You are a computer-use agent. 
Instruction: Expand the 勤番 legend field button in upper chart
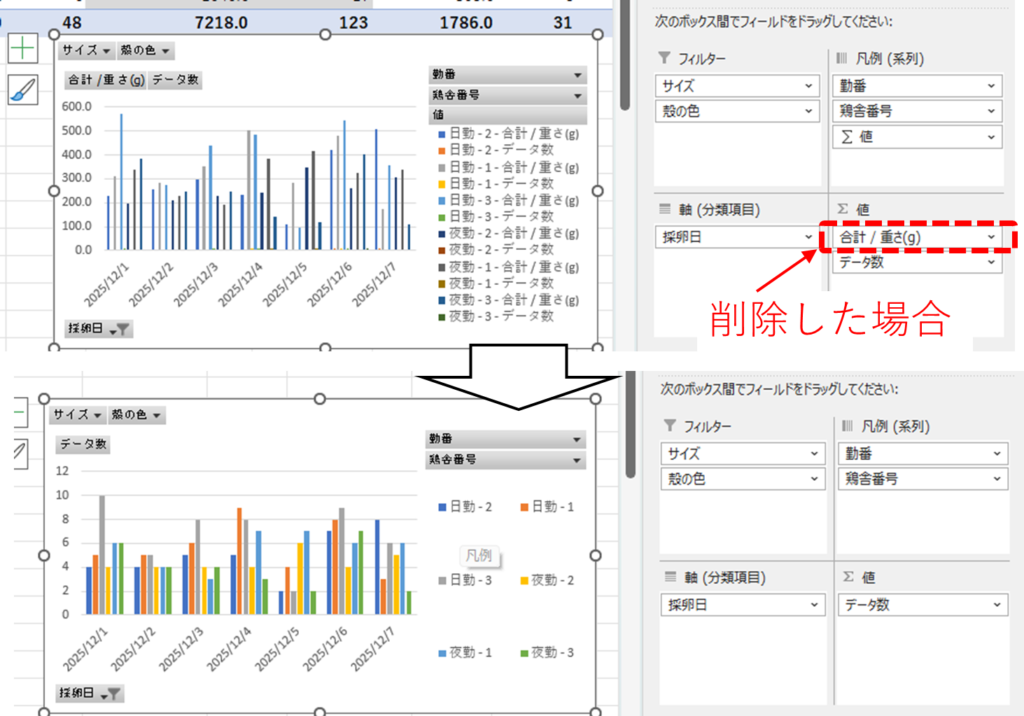(x=577, y=75)
